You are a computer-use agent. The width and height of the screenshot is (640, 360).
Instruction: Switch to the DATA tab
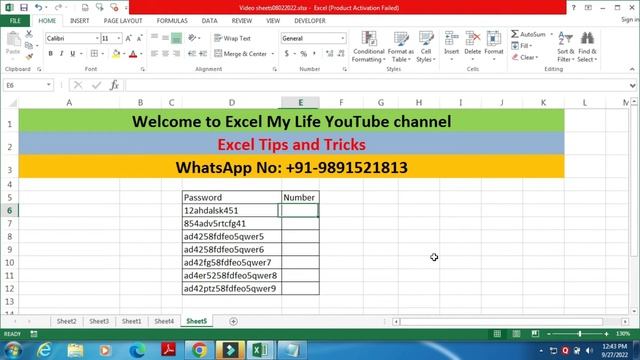(209, 20)
